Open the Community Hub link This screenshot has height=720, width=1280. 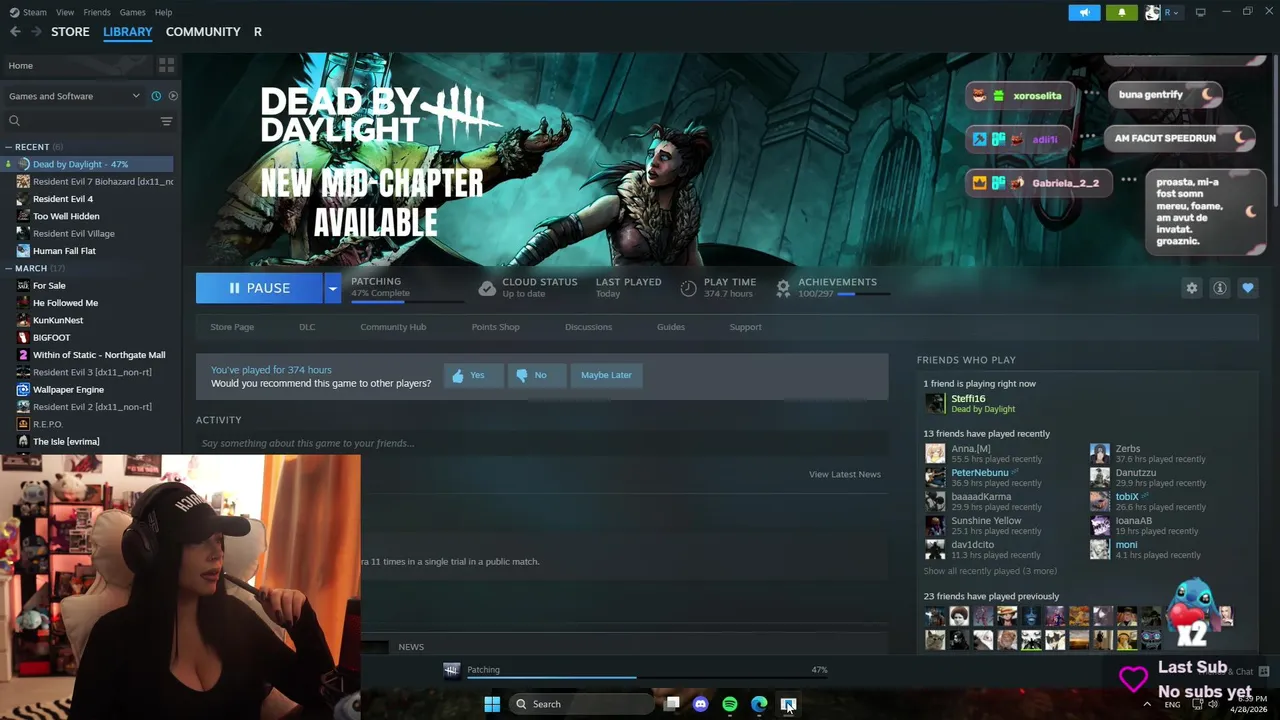pos(393,327)
